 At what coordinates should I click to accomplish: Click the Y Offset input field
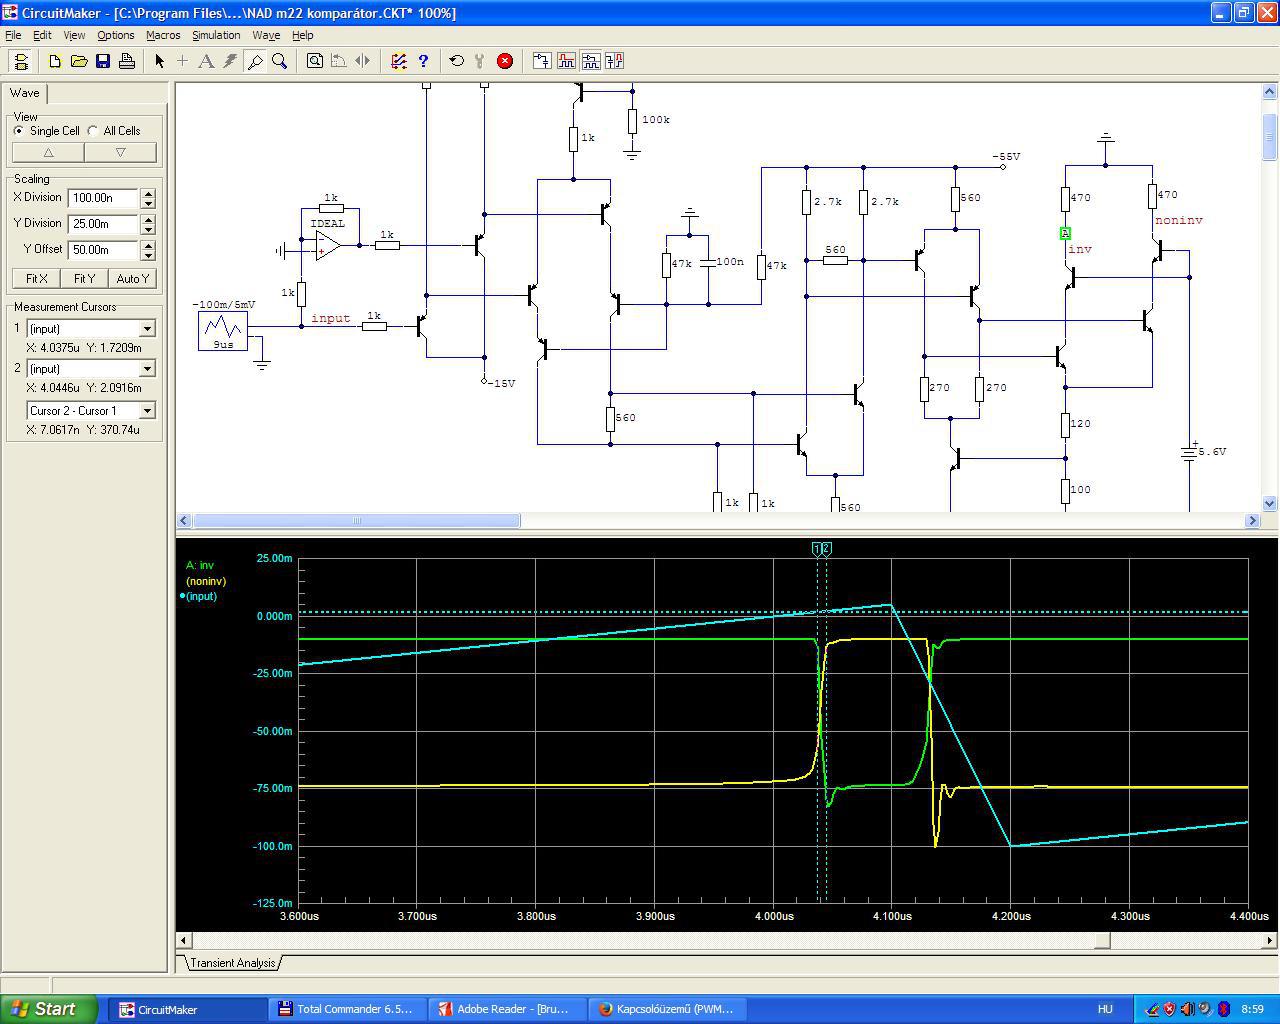tap(103, 250)
